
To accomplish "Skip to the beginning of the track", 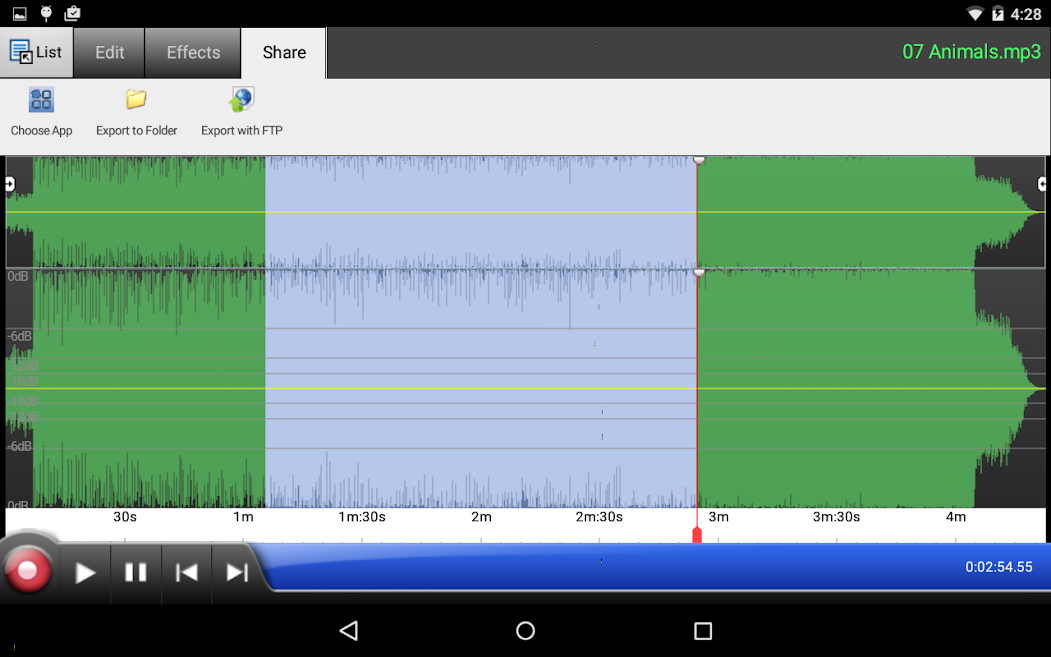I will coord(186,572).
